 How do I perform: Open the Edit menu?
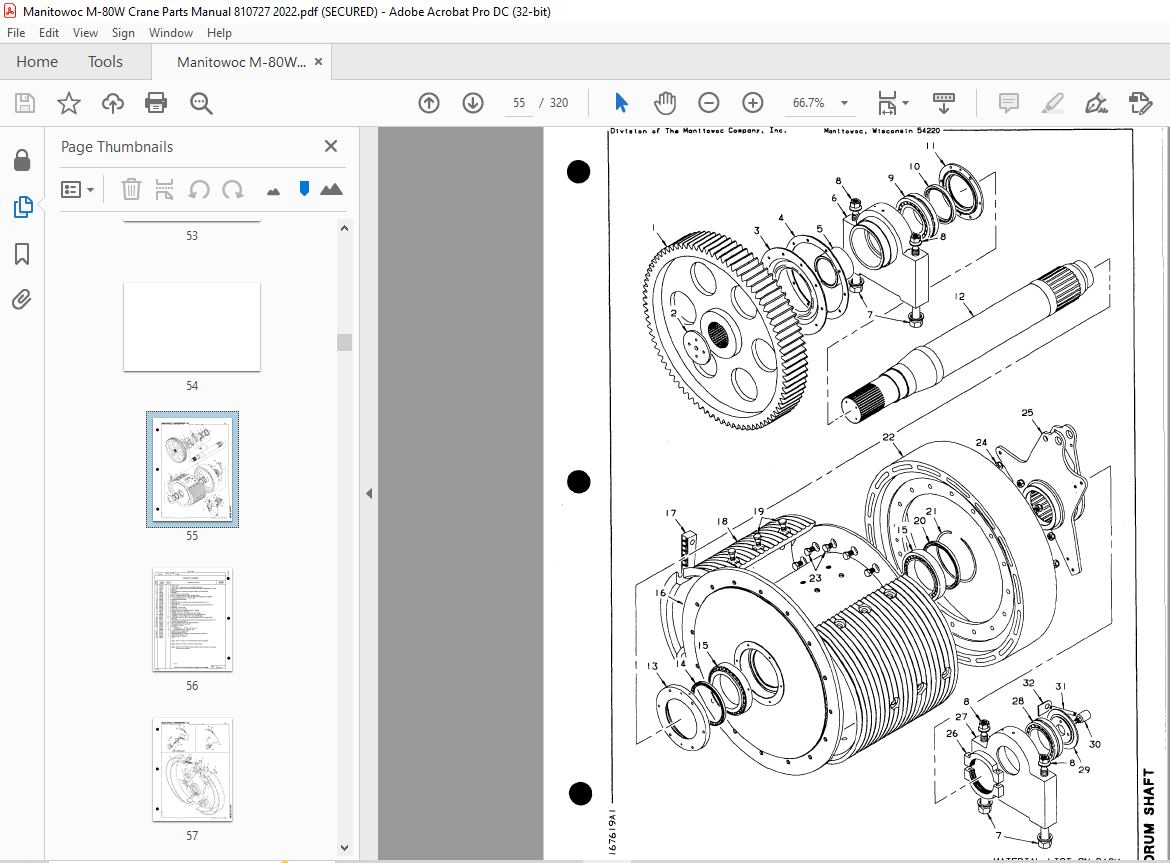(x=49, y=33)
